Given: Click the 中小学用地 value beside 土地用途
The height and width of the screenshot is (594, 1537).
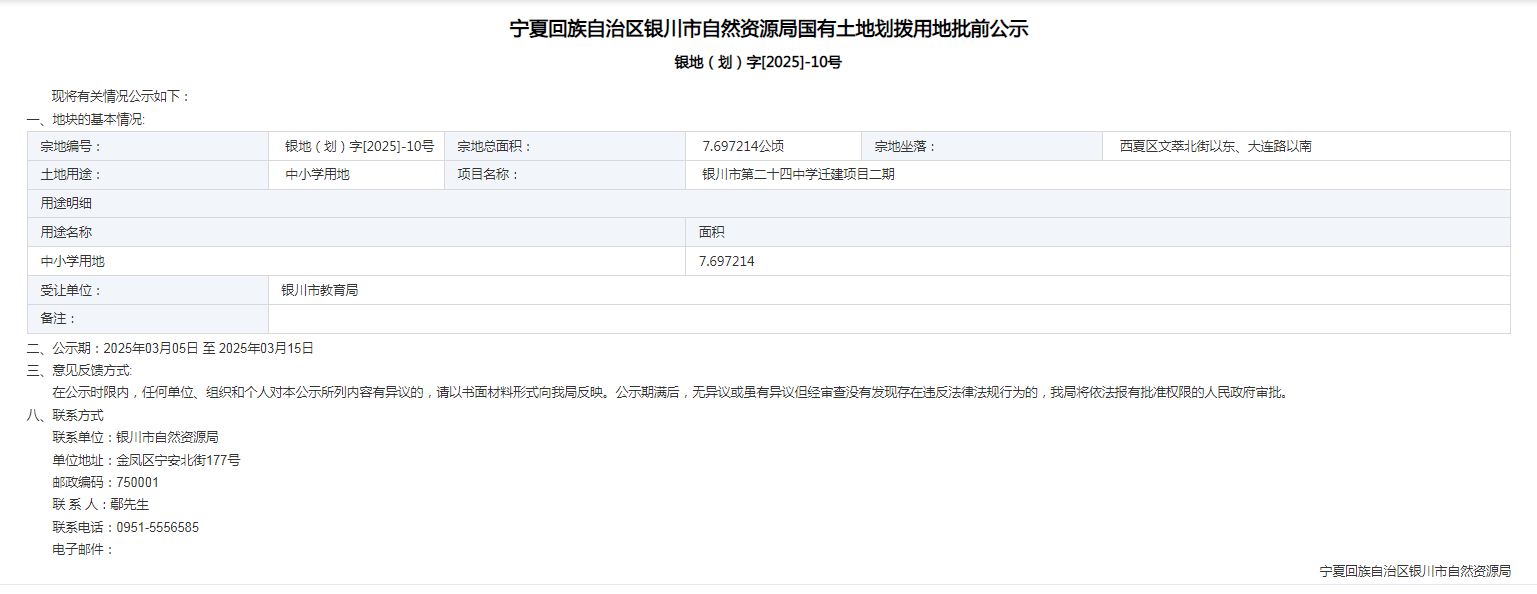Looking at the screenshot, I should pyautogui.click(x=317, y=174).
